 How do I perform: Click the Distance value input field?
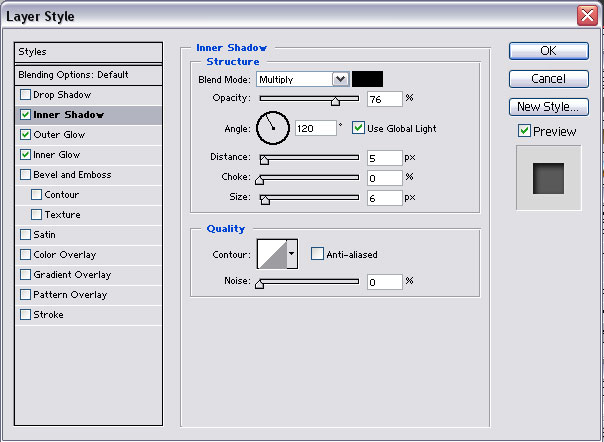coord(384,157)
